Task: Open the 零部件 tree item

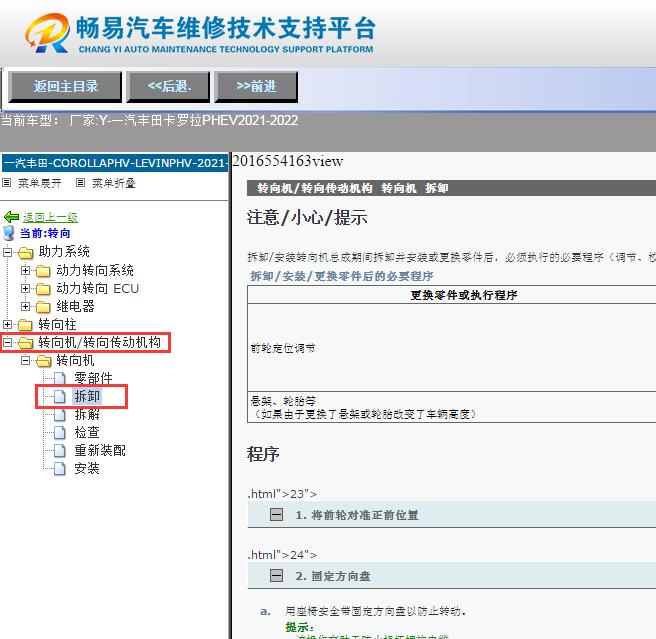Action: pos(93,378)
